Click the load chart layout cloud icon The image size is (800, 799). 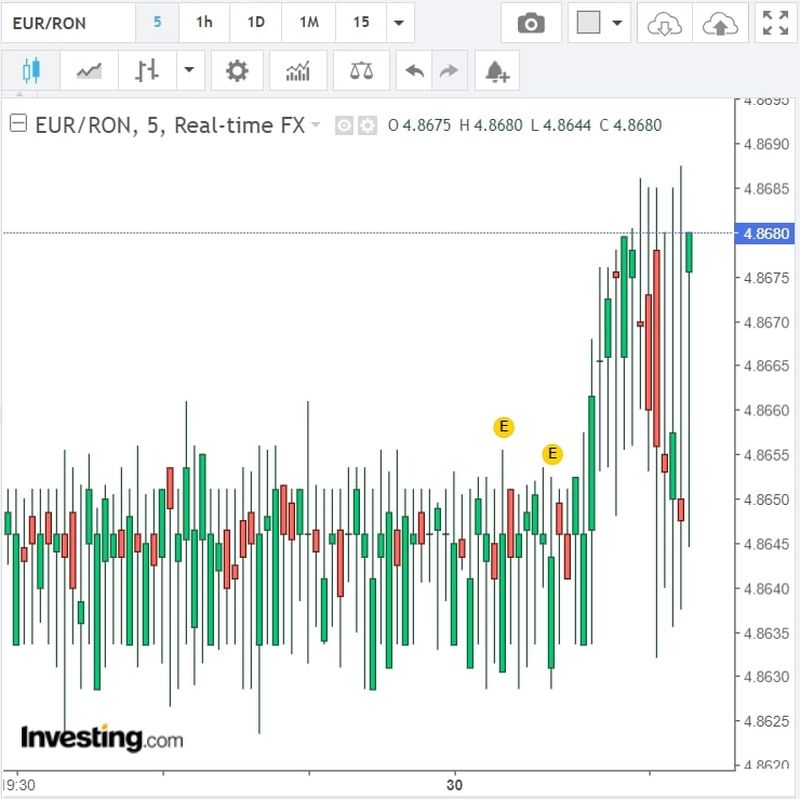663,23
